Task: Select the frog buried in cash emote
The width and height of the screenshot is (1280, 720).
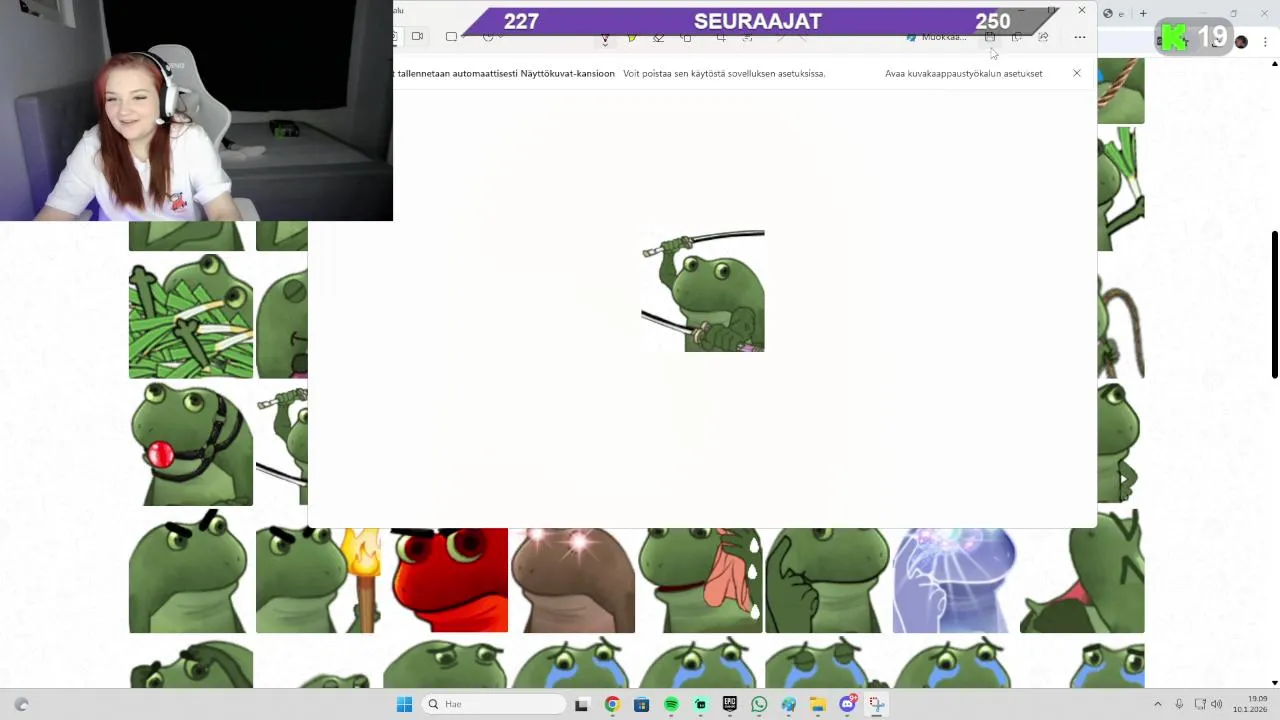Action: (191, 316)
